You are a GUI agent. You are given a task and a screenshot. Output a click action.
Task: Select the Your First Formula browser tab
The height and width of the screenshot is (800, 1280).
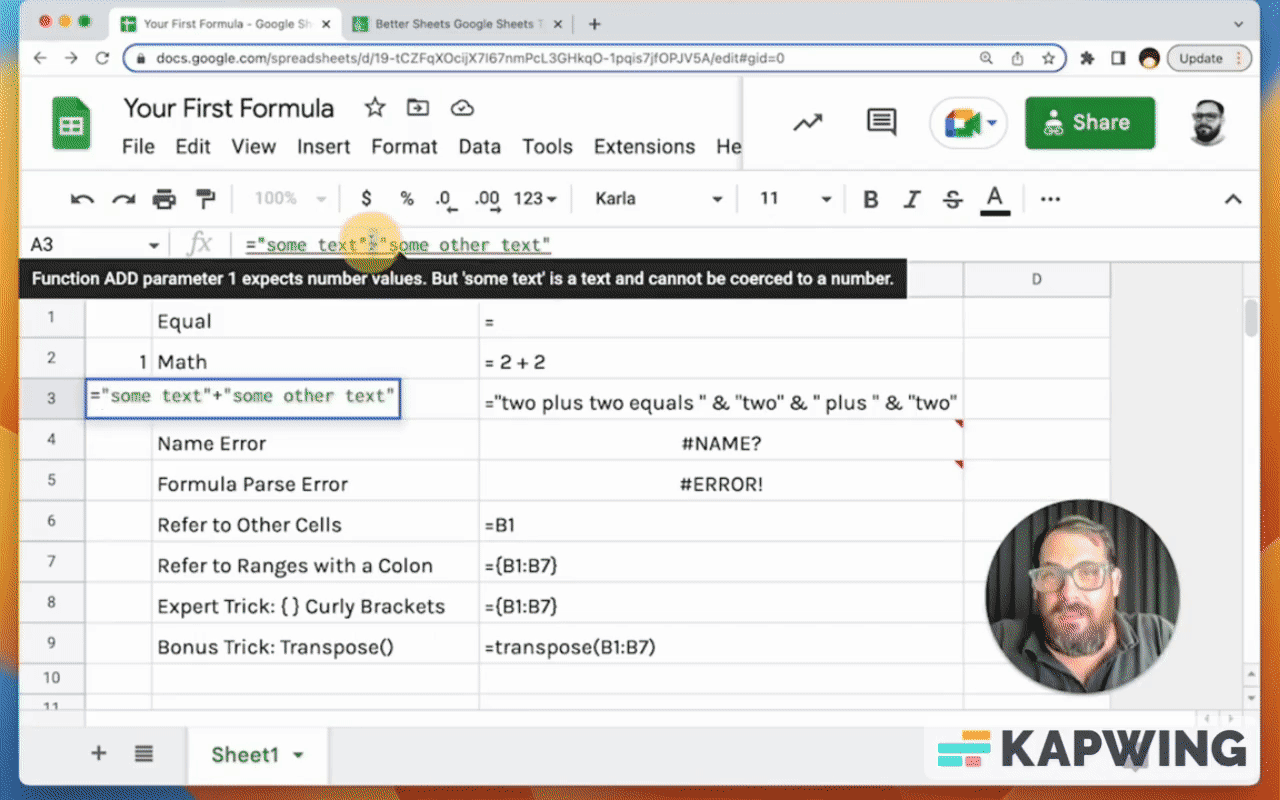click(x=225, y=24)
